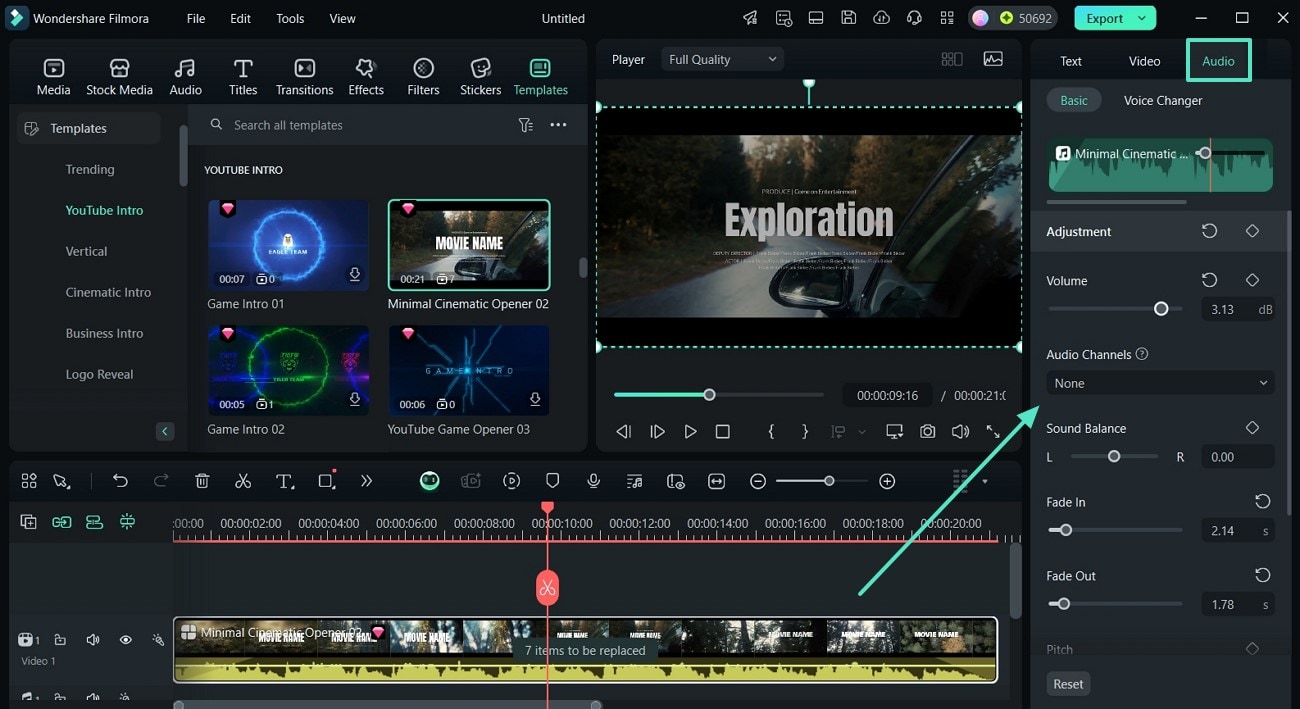Viewport: 1300px width, 709px height.
Task: Hide the Video 1 track with eye icon
Action: tap(126, 640)
